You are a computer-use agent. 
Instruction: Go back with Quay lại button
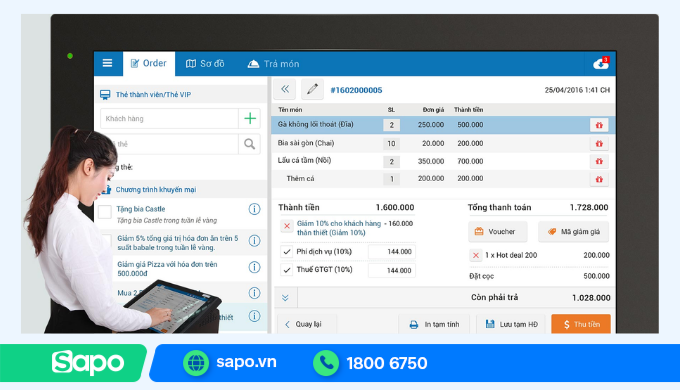coord(306,324)
